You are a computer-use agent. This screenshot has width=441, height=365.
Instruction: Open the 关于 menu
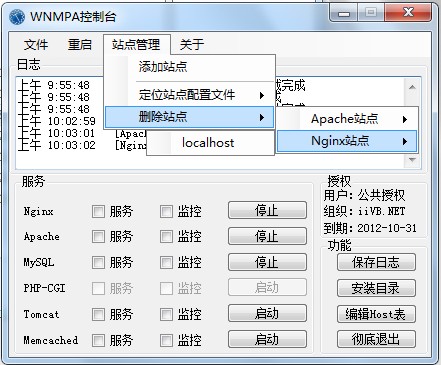192,44
